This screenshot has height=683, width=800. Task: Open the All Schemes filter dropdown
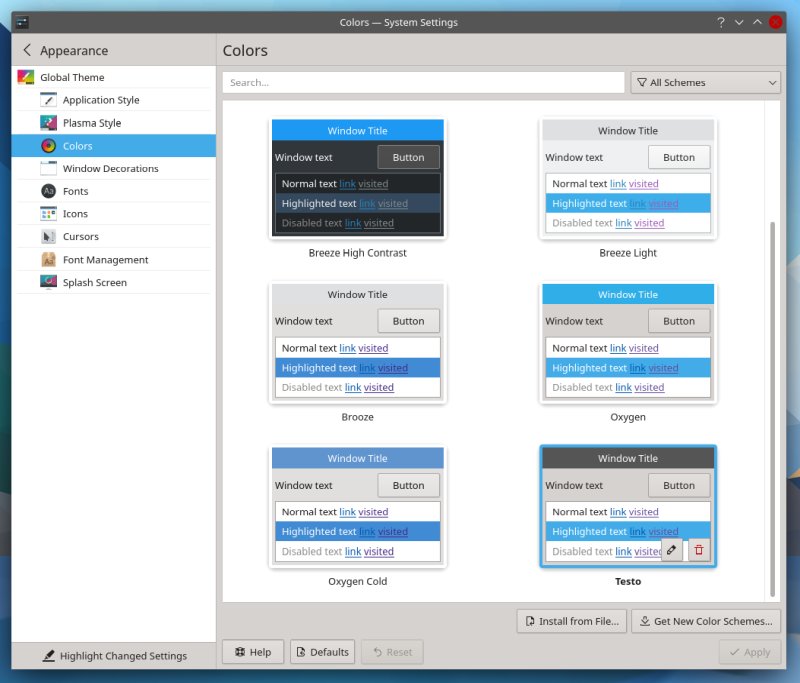pos(705,83)
